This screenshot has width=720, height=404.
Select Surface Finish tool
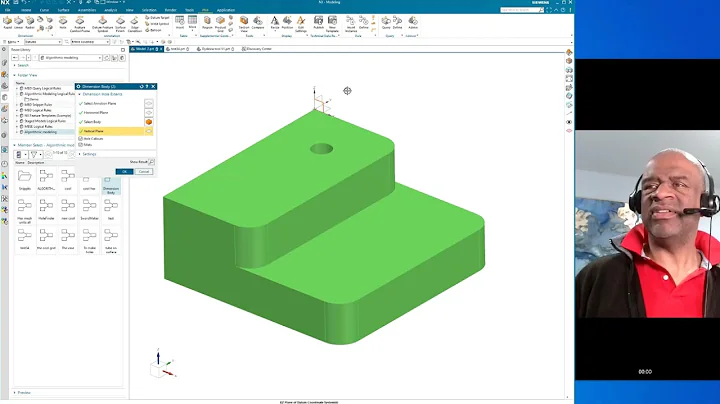point(120,24)
